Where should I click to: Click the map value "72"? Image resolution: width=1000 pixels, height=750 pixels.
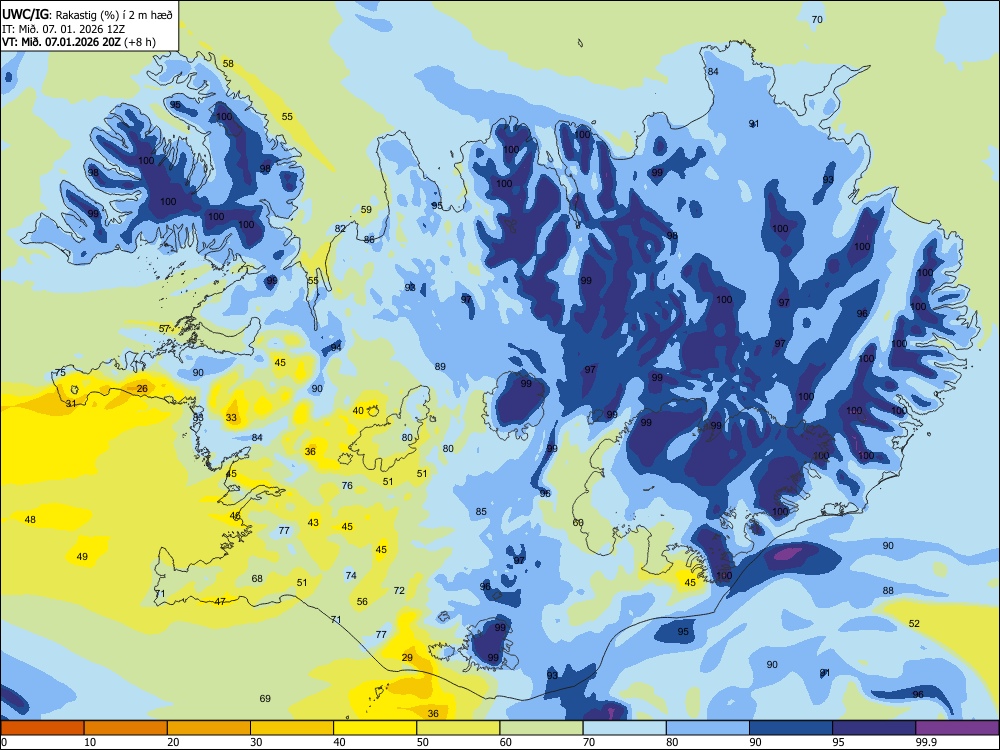(x=399, y=591)
